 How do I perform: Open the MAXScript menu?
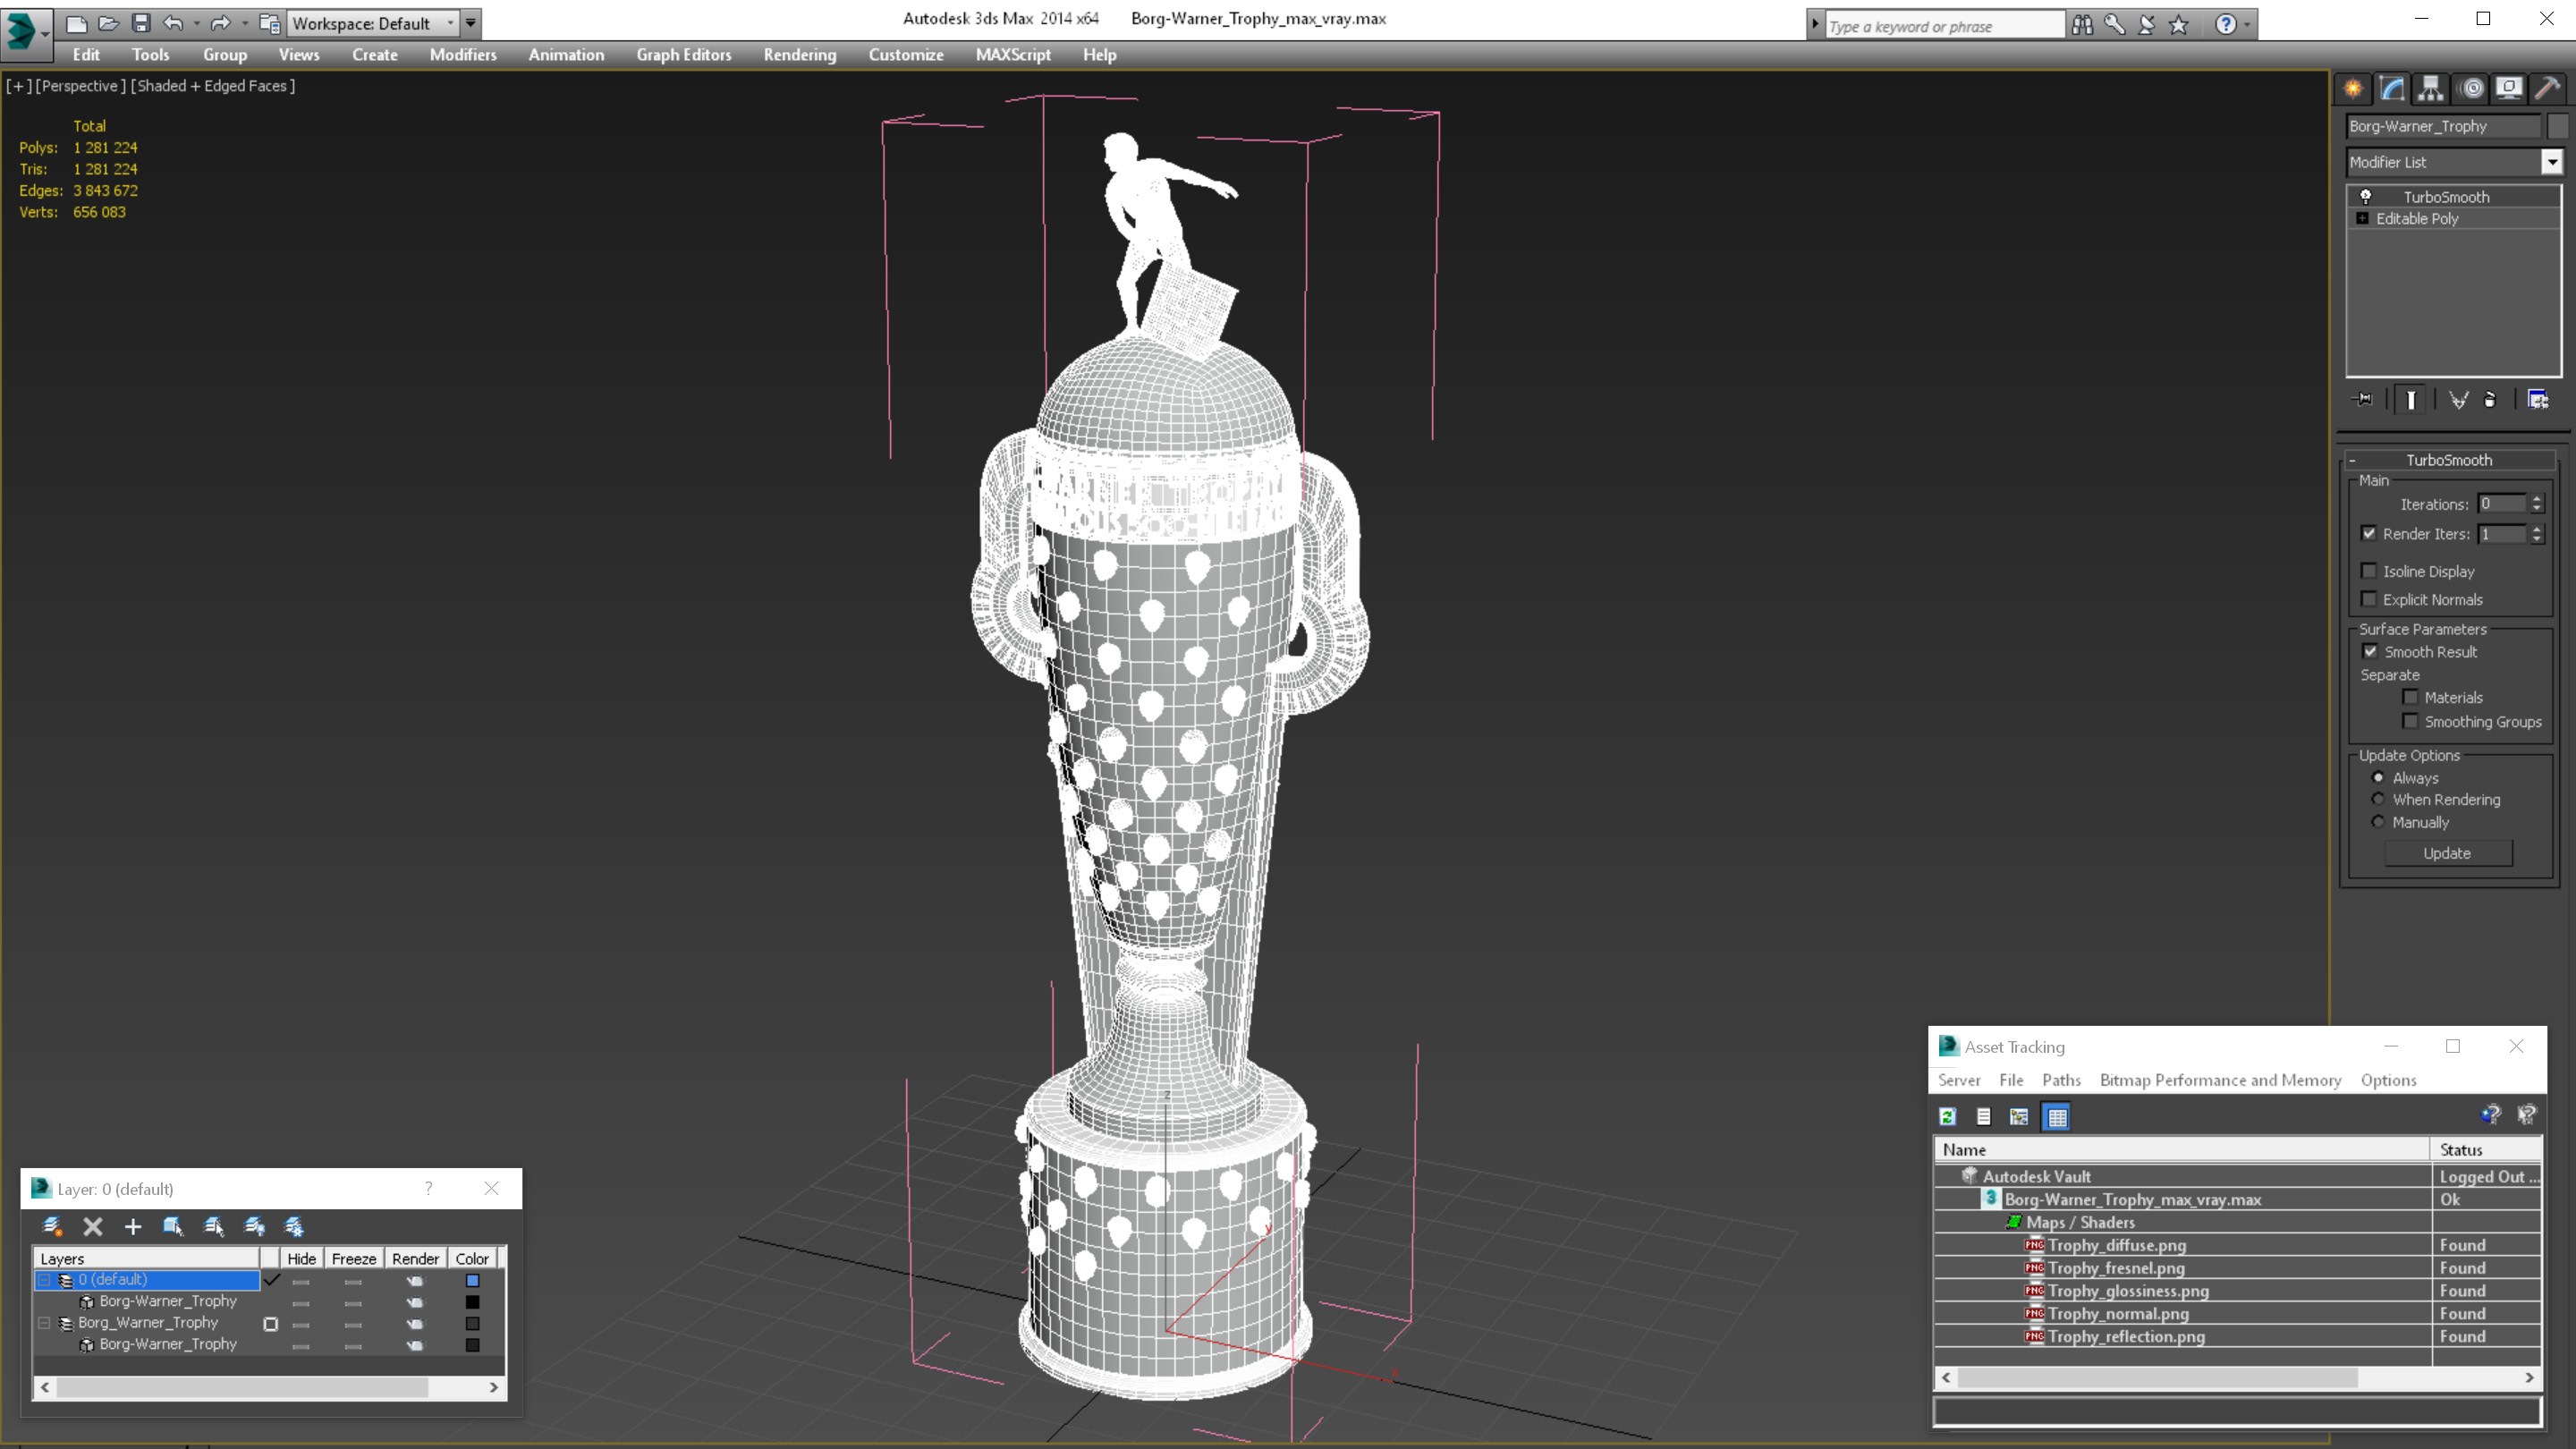[x=1013, y=55]
